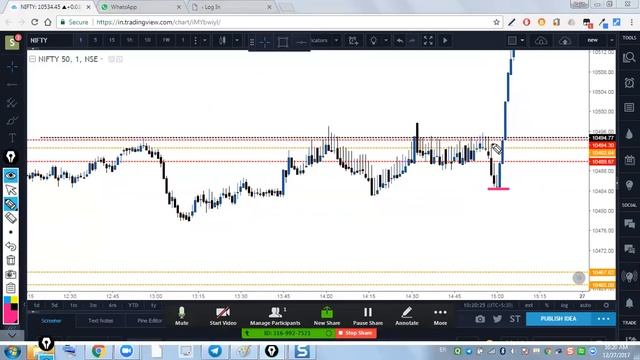This screenshot has height=360, width=640.
Task: Select the 15 minute interval button
Action: point(112,40)
